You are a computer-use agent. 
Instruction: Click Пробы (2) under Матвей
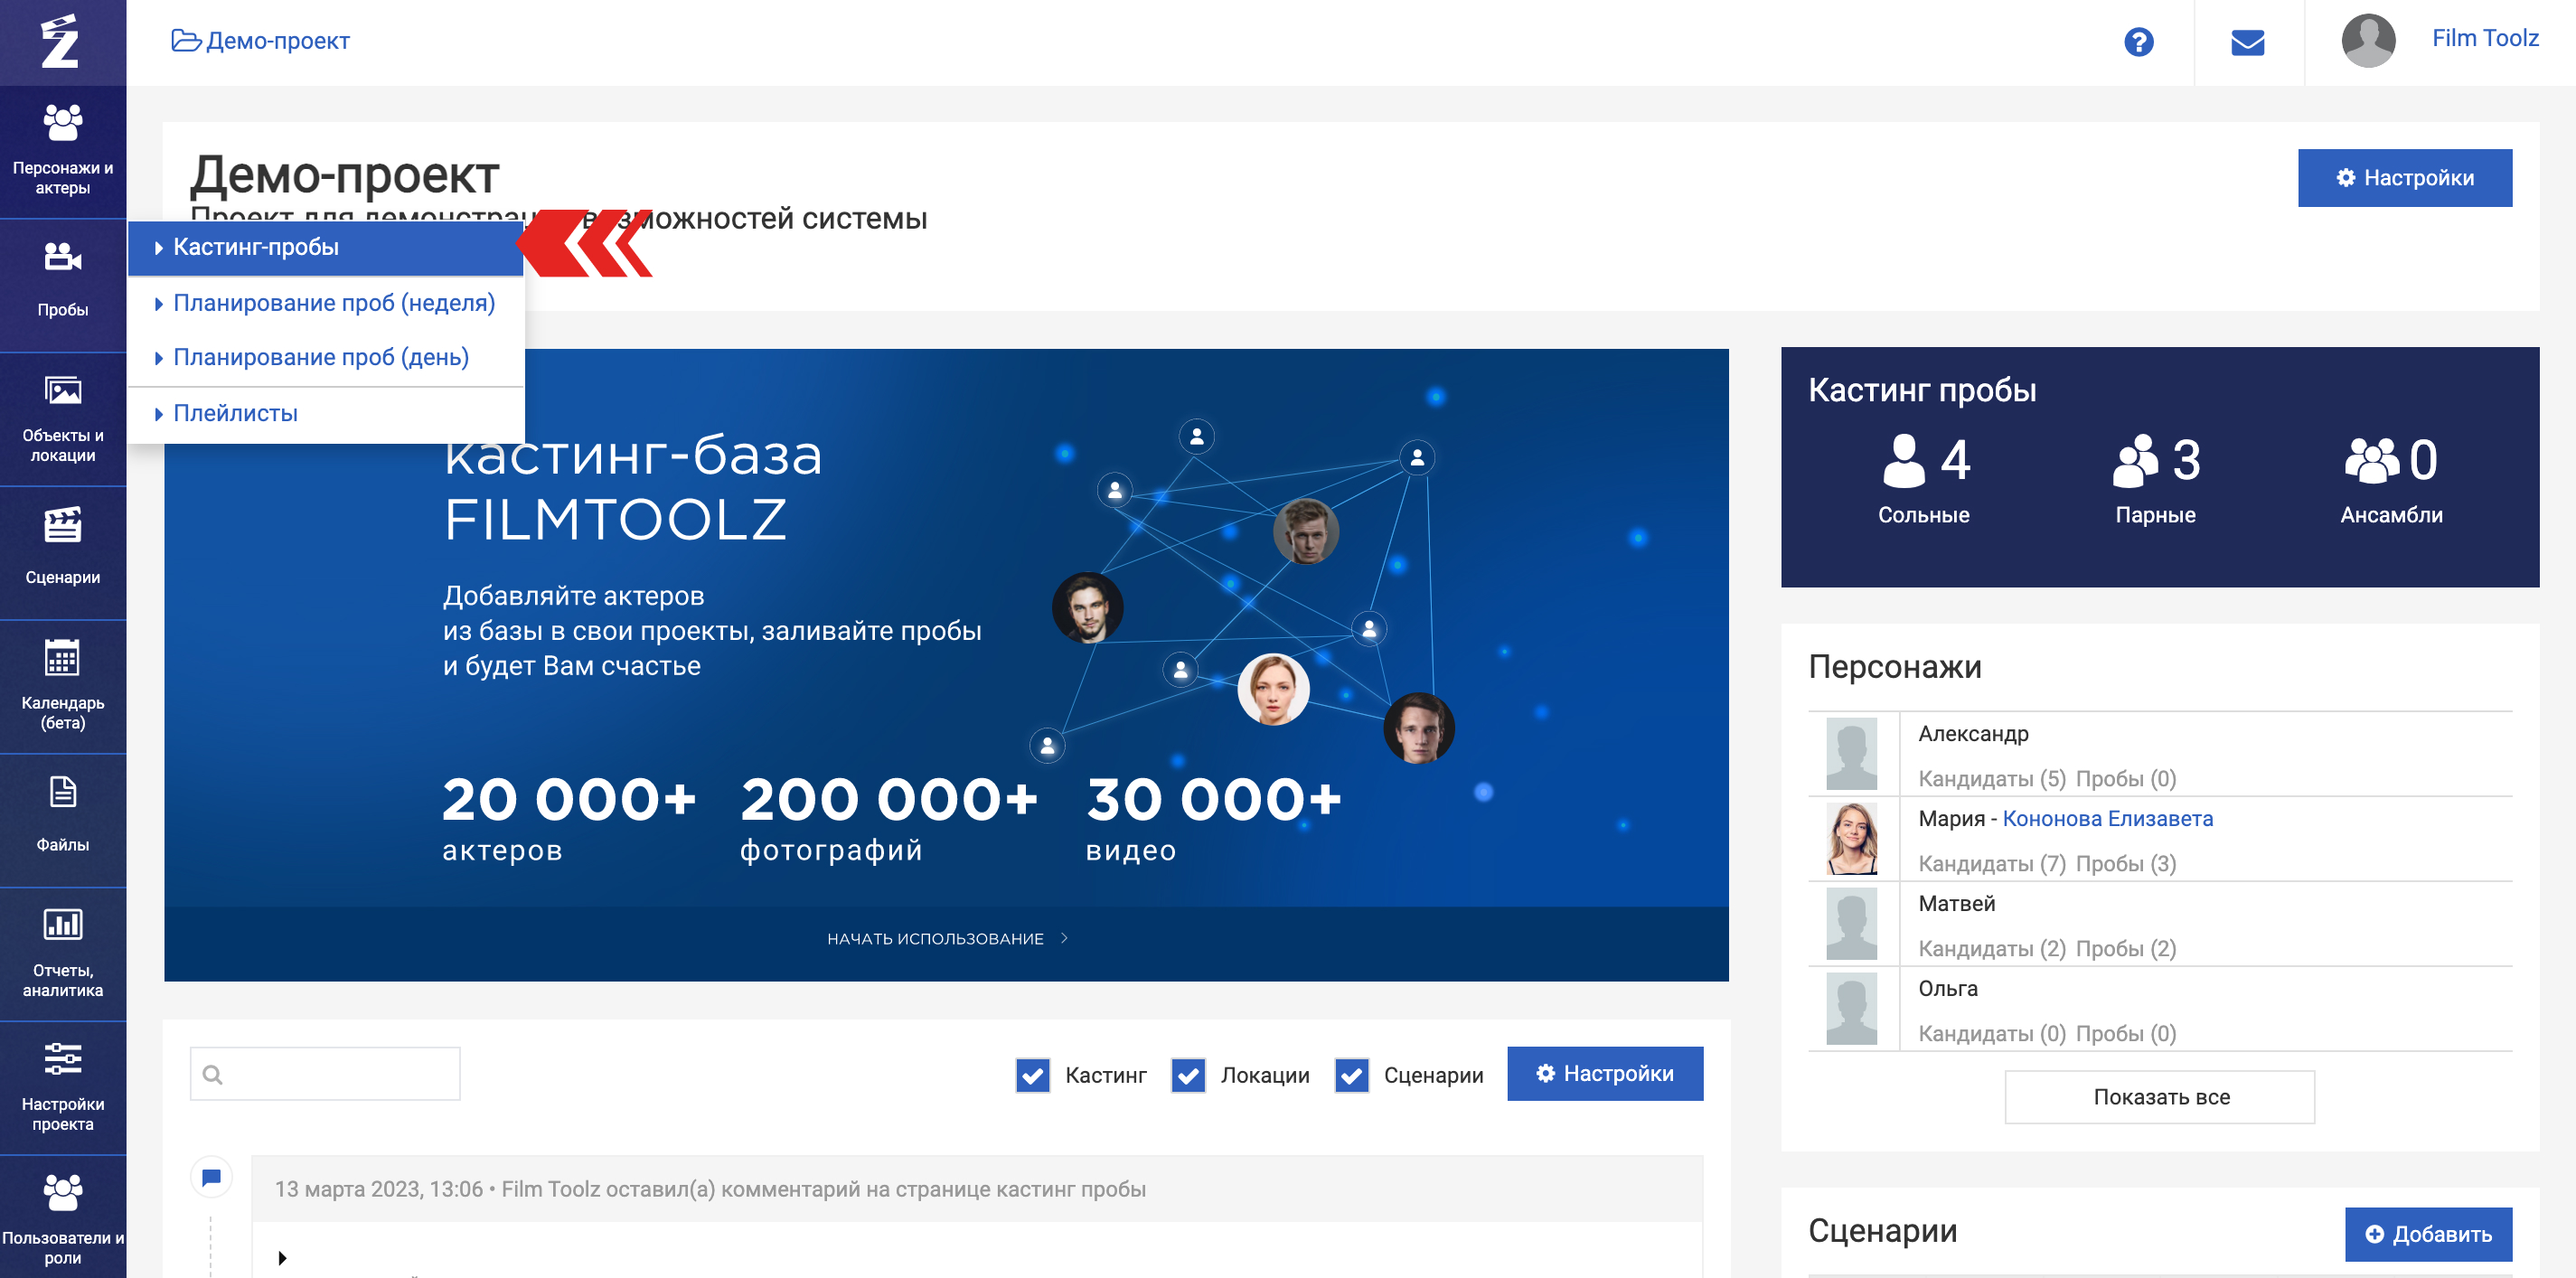pos(2125,948)
